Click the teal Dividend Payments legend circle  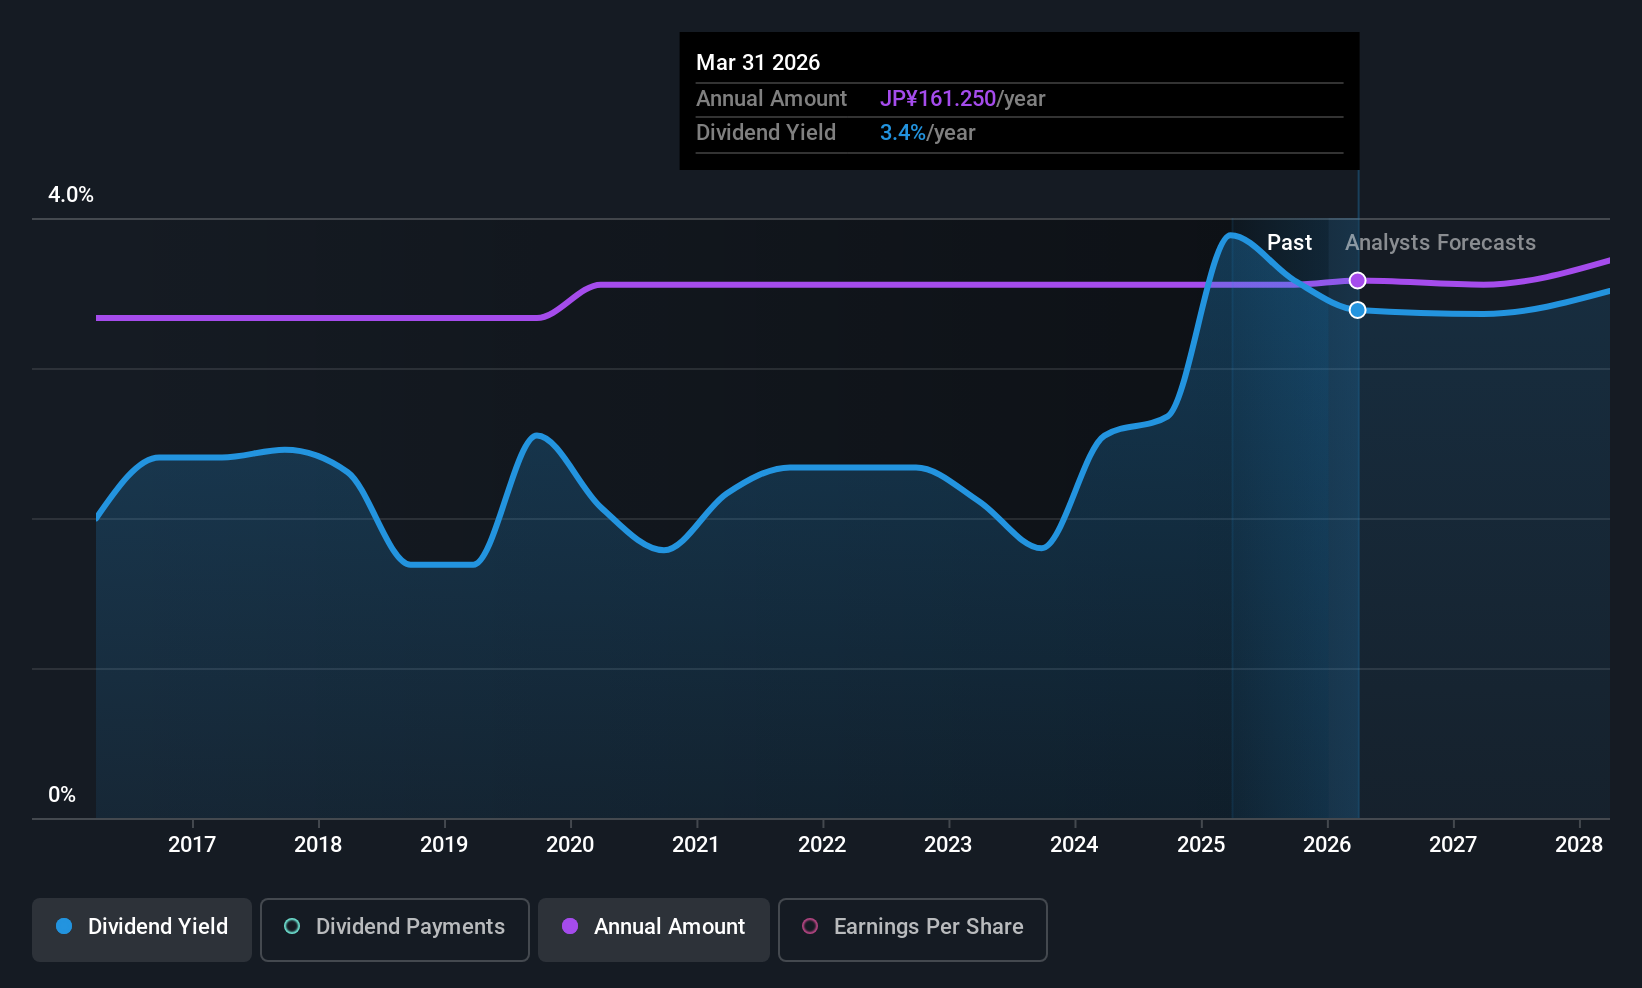292,926
